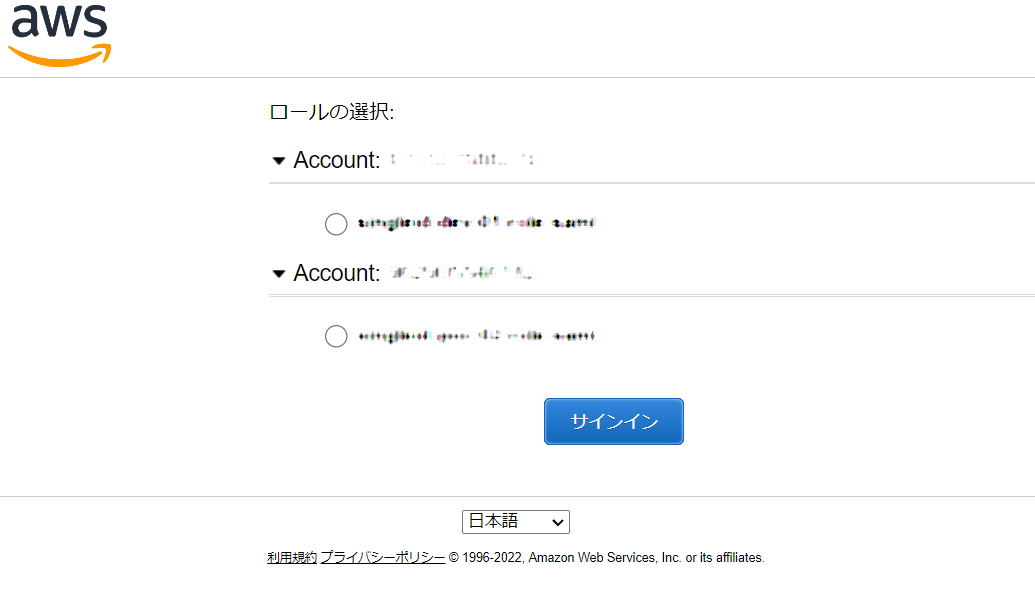
Task: Click the second account's blurred ID text
Action: click(462, 272)
